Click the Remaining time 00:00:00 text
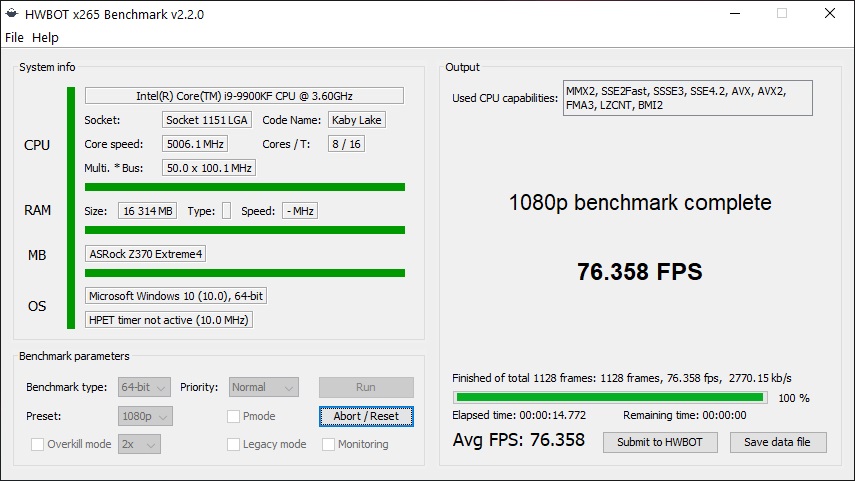Image resolution: width=855 pixels, height=481 pixels. click(x=685, y=415)
